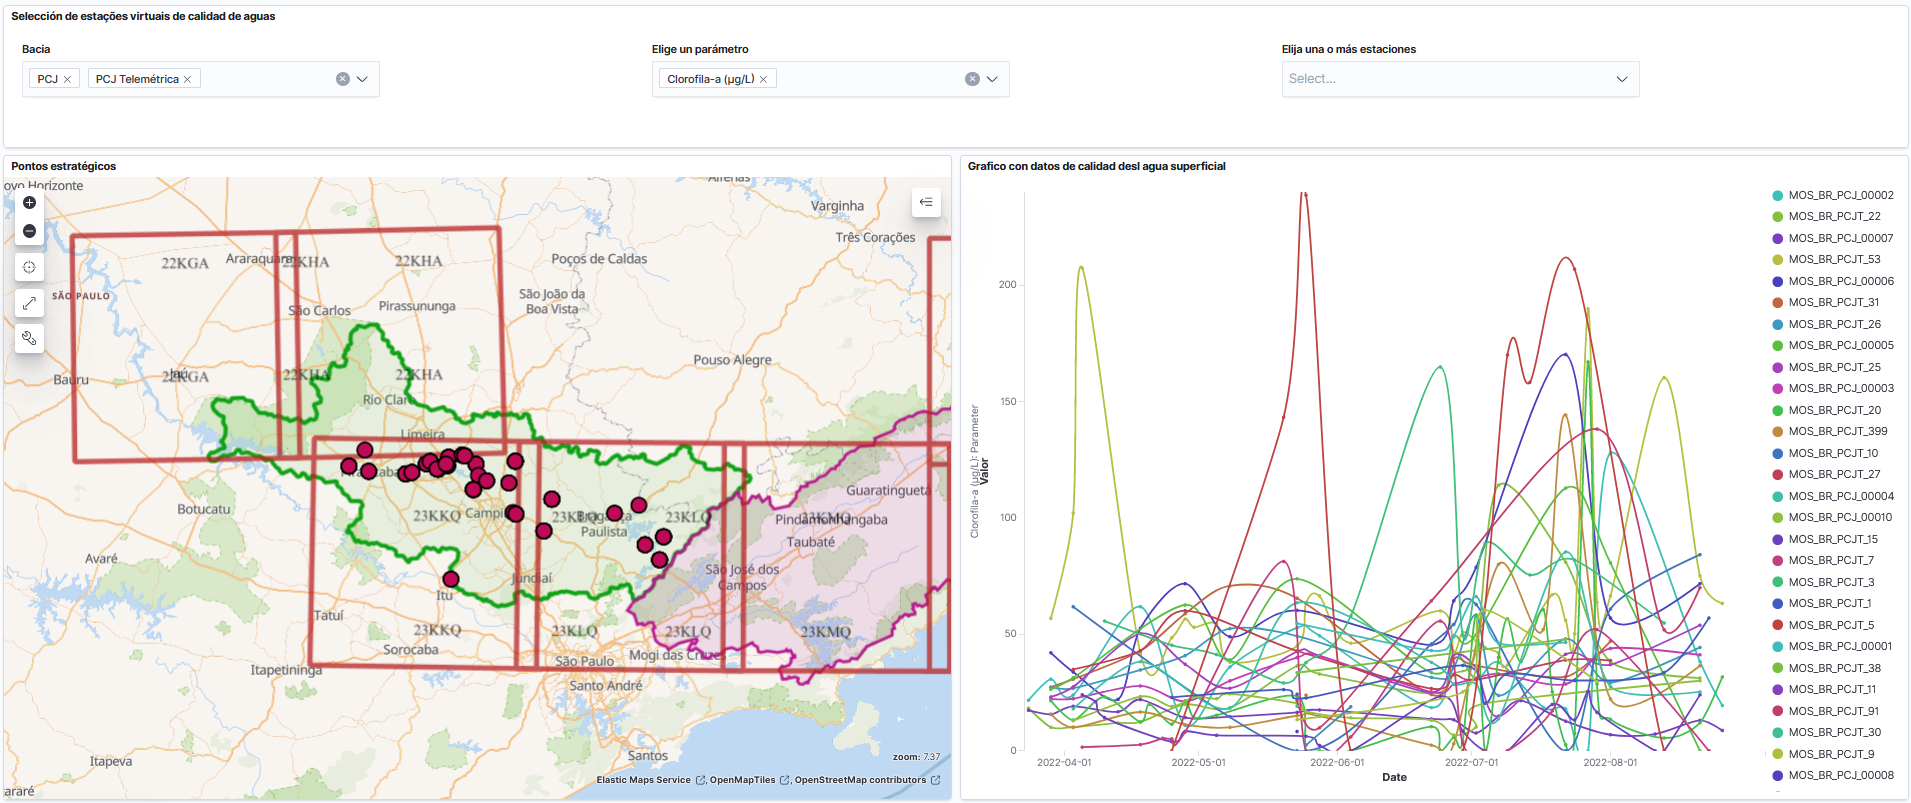Toggle MOS_BR_PCJ_00002 series in legend
This screenshot has height=803, width=1911.
point(1840,195)
